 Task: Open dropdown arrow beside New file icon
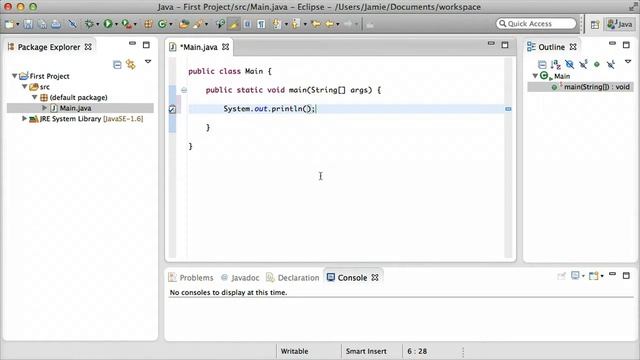point(18,25)
